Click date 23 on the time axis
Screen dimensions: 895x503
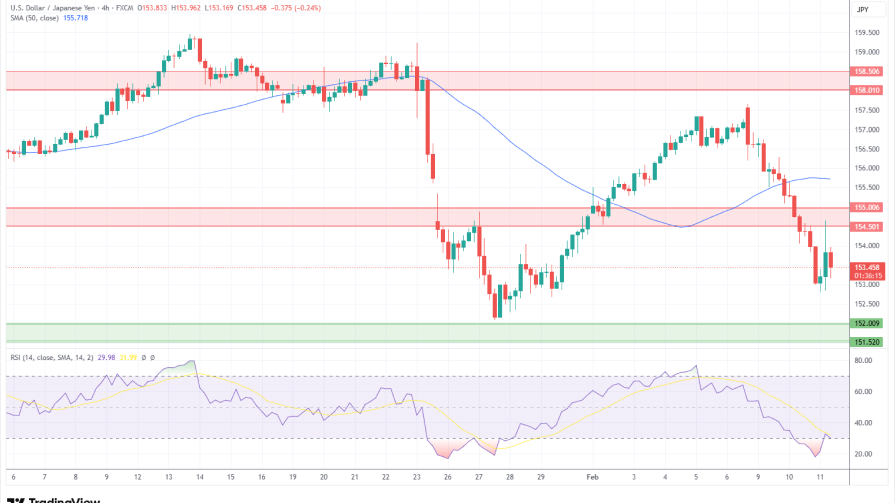[417, 477]
